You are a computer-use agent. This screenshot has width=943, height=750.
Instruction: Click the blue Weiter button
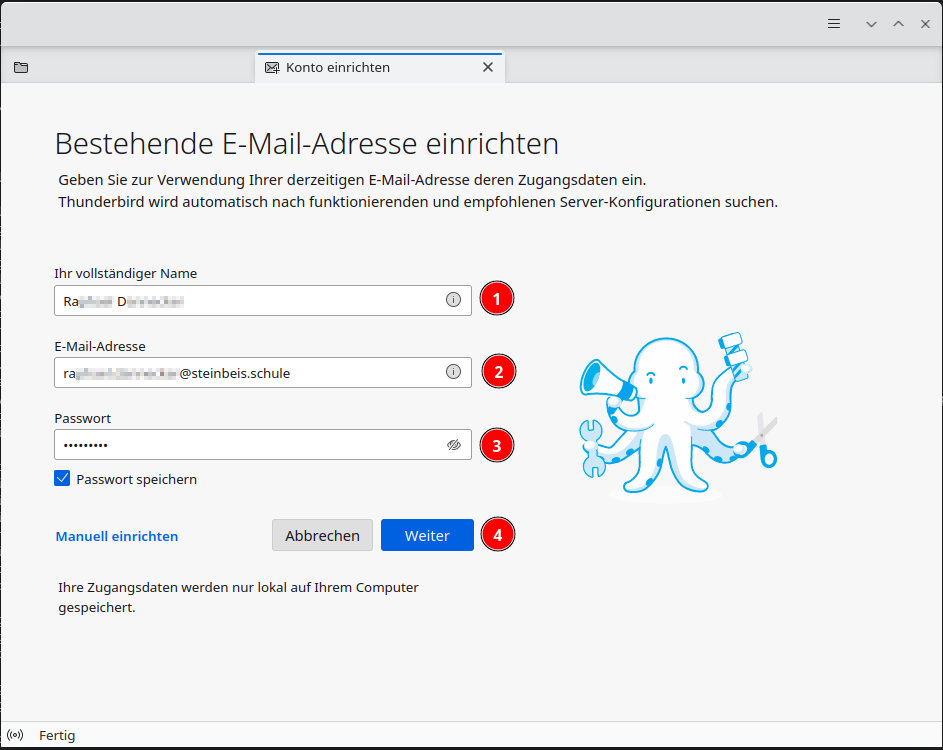click(x=427, y=535)
